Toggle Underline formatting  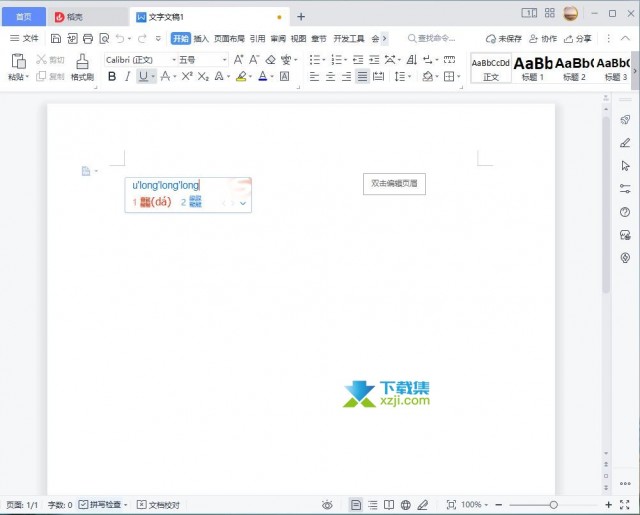click(143, 76)
